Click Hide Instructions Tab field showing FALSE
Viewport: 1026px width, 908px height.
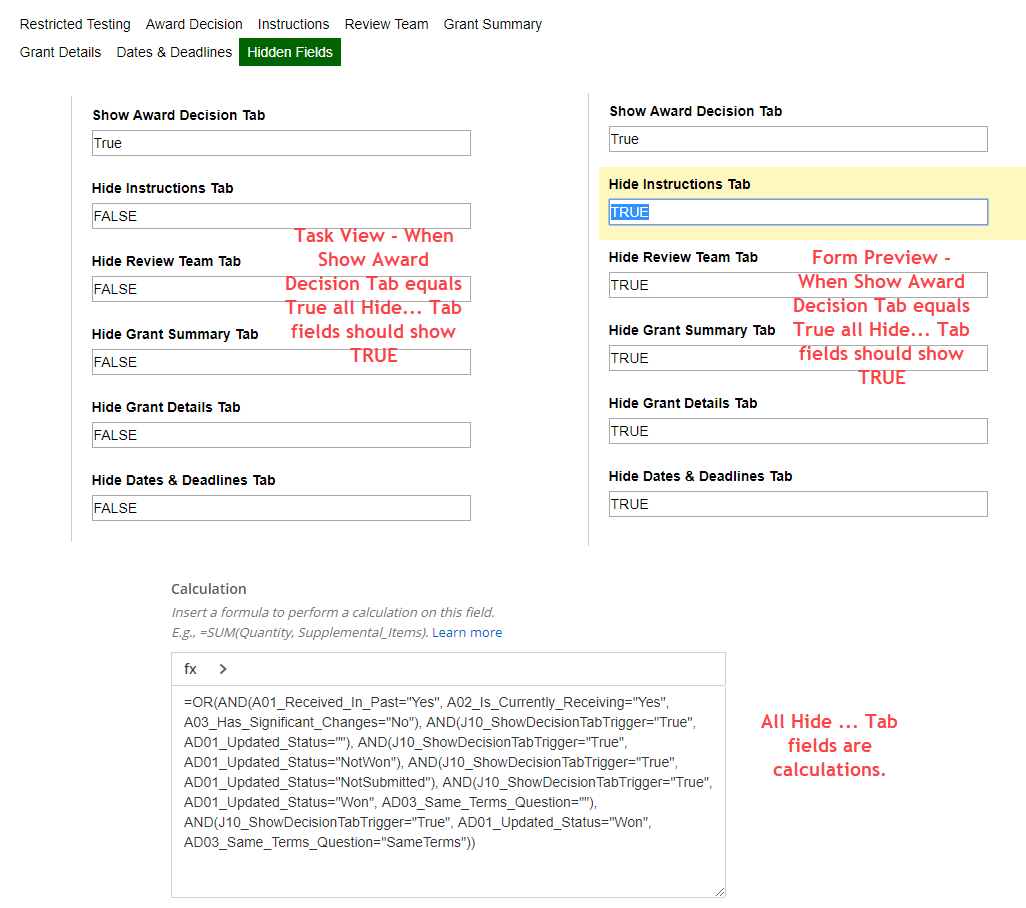coord(281,216)
